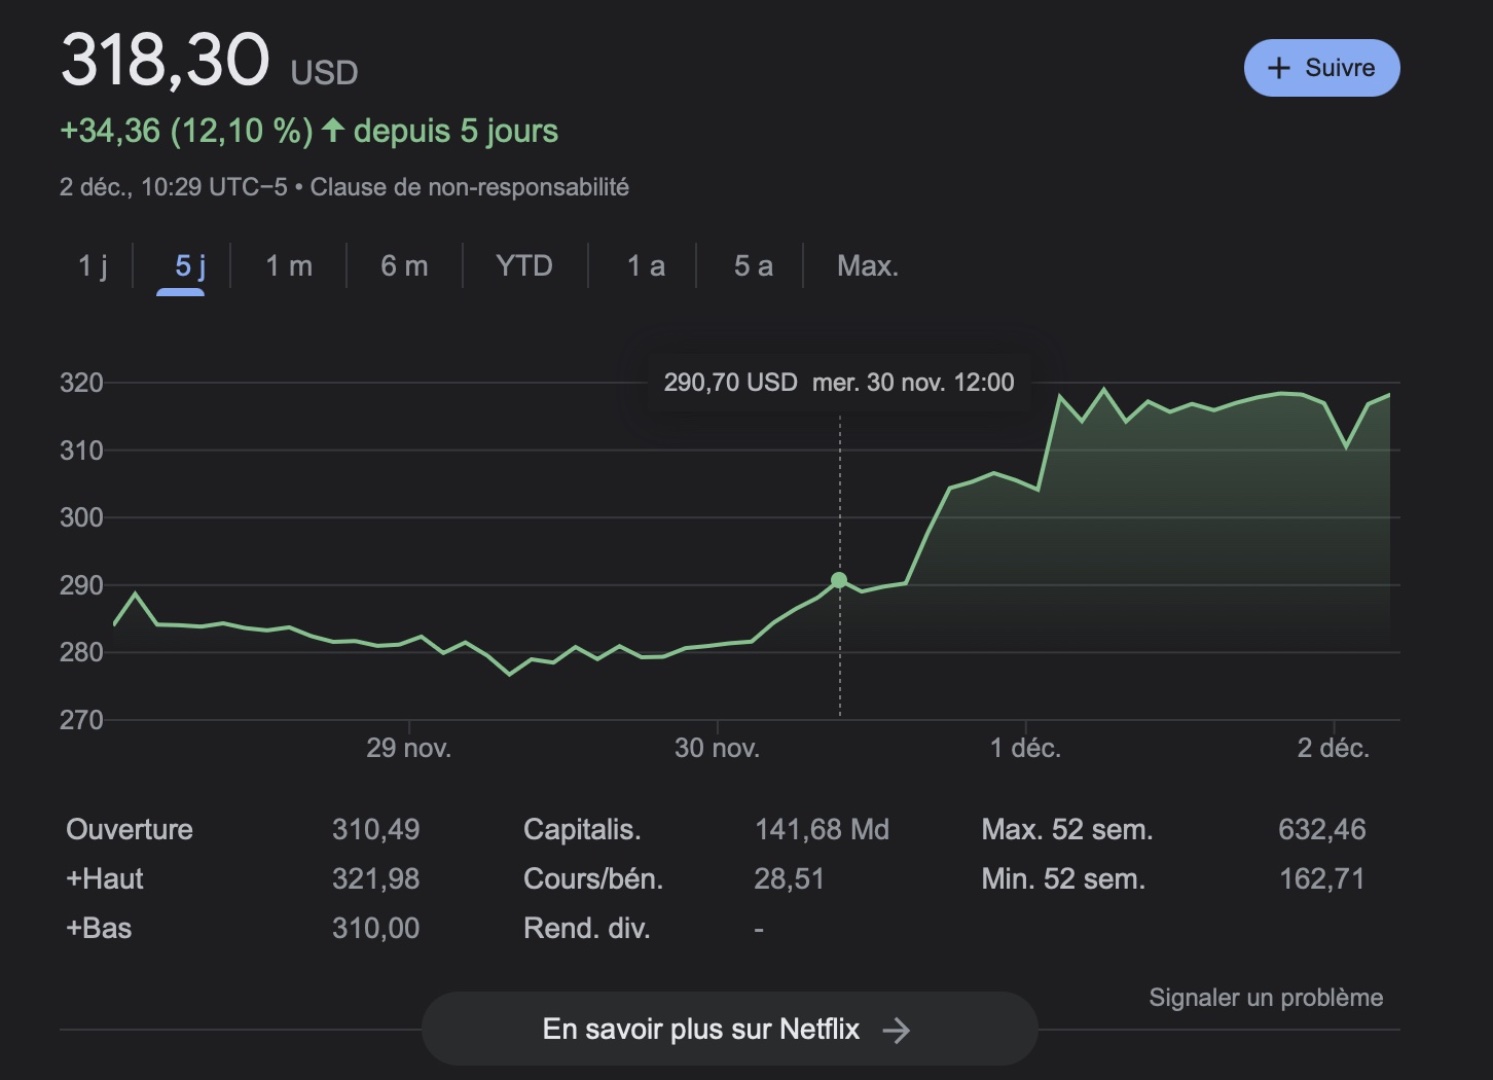Viewport: 1493px width, 1080px height.
Task: Display the Max. chart range
Action: pyautogui.click(x=867, y=266)
